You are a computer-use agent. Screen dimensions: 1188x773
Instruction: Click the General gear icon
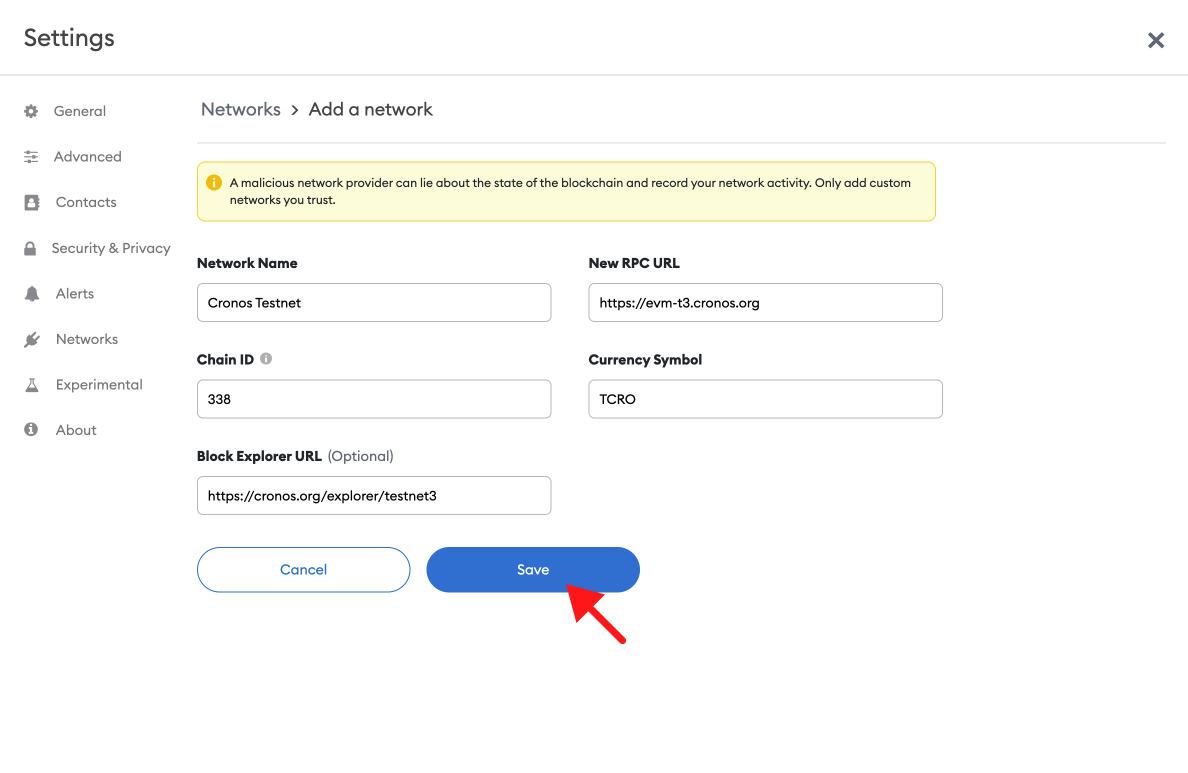click(x=31, y=111)
